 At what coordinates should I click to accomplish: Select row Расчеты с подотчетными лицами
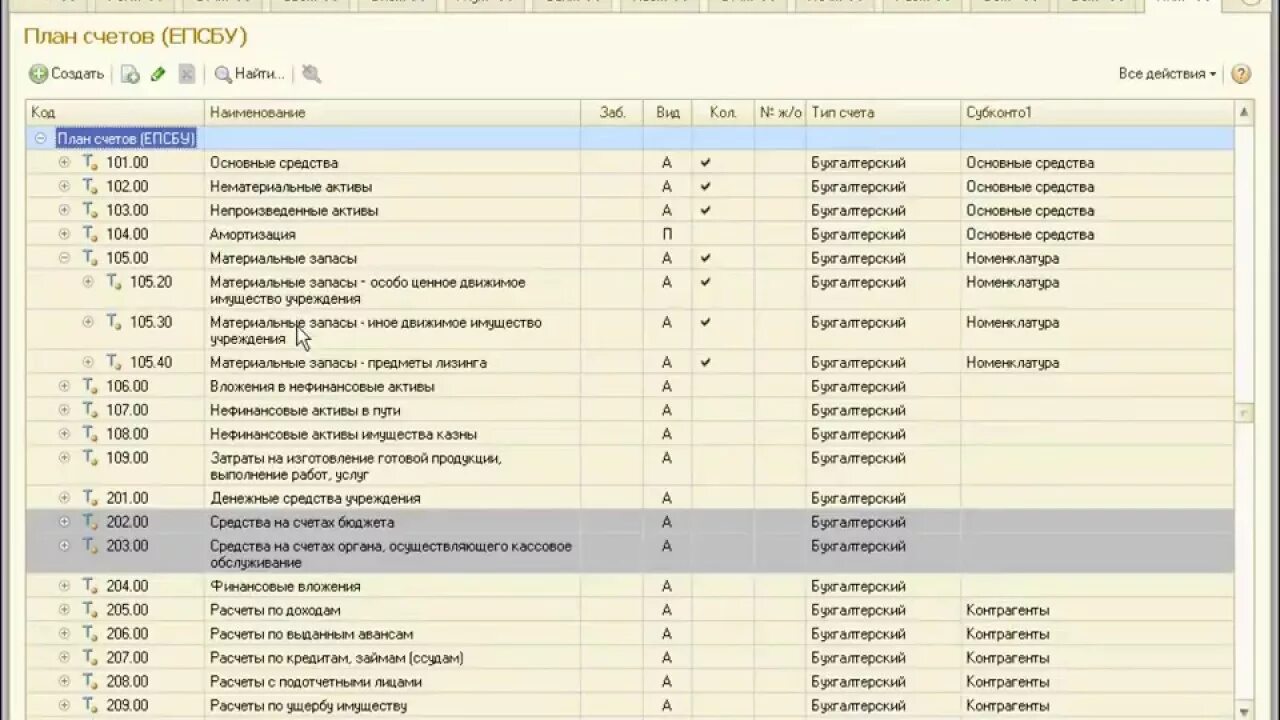pyautogui.click(x=630, y=682)
